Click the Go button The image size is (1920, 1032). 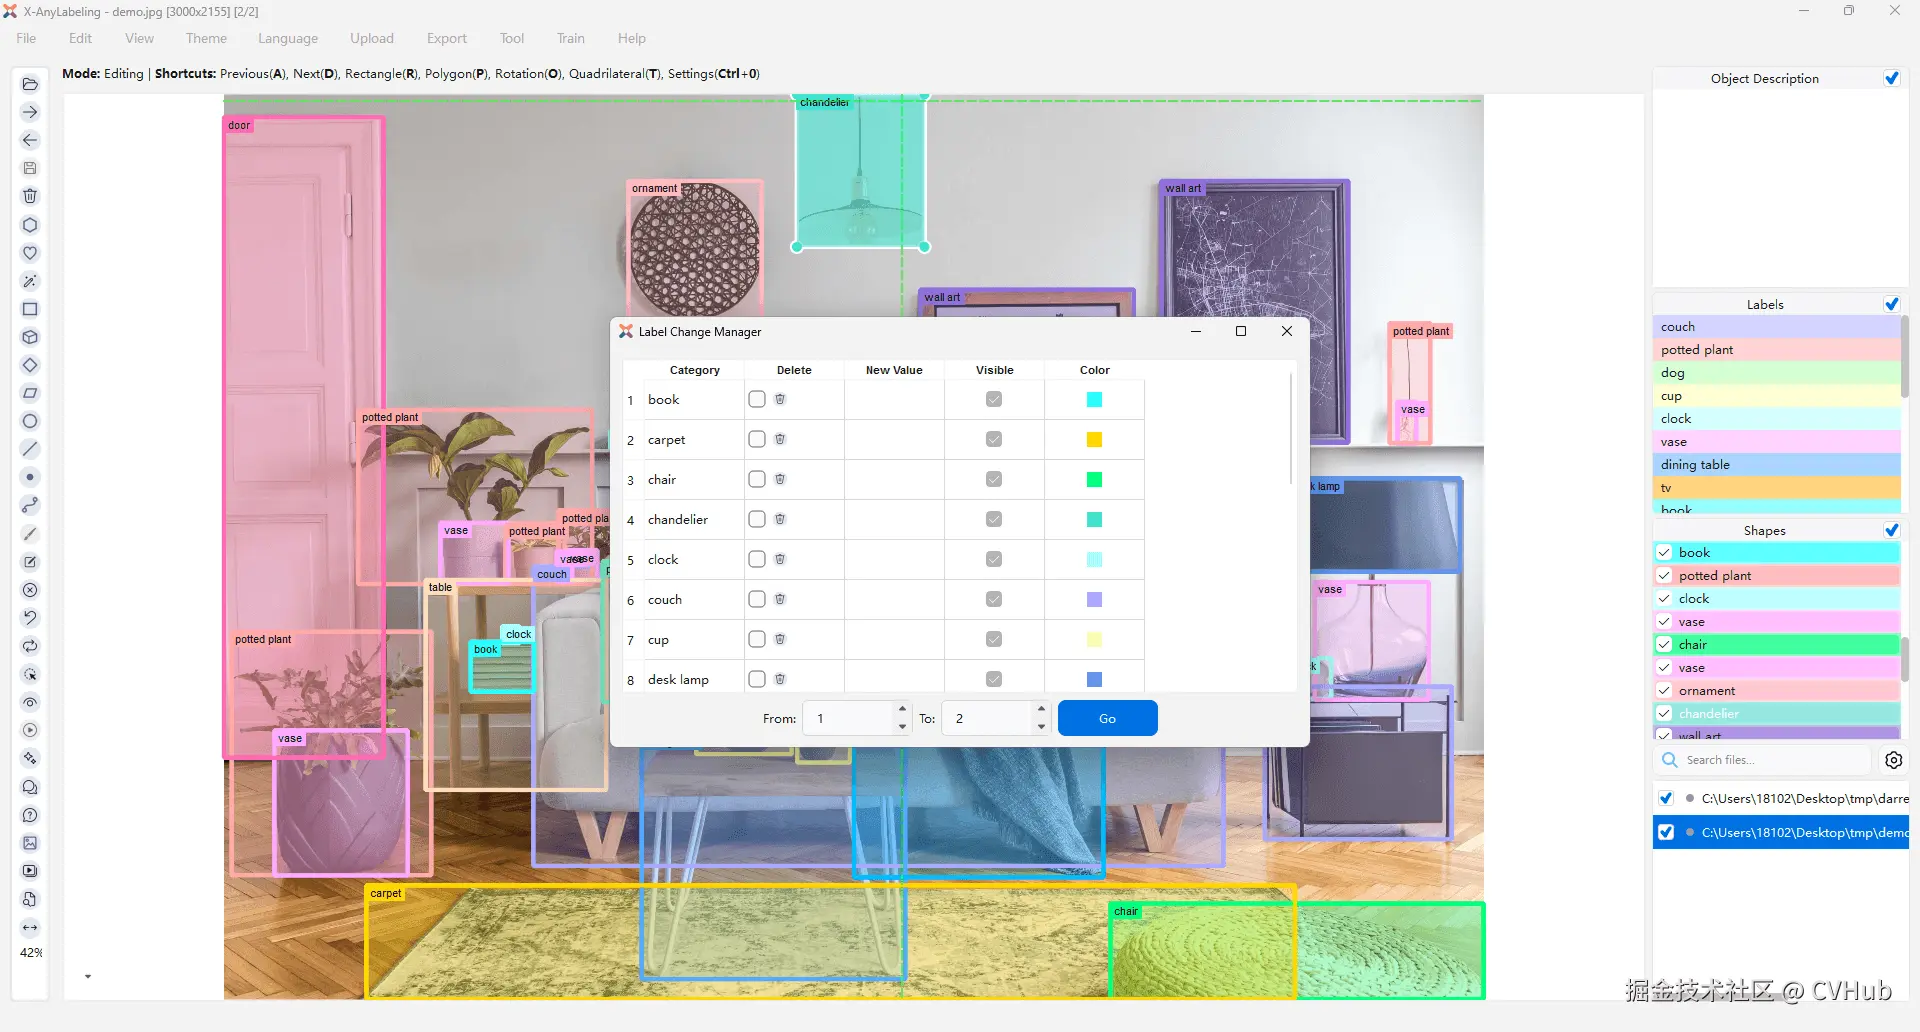[x=1107, y=718]
